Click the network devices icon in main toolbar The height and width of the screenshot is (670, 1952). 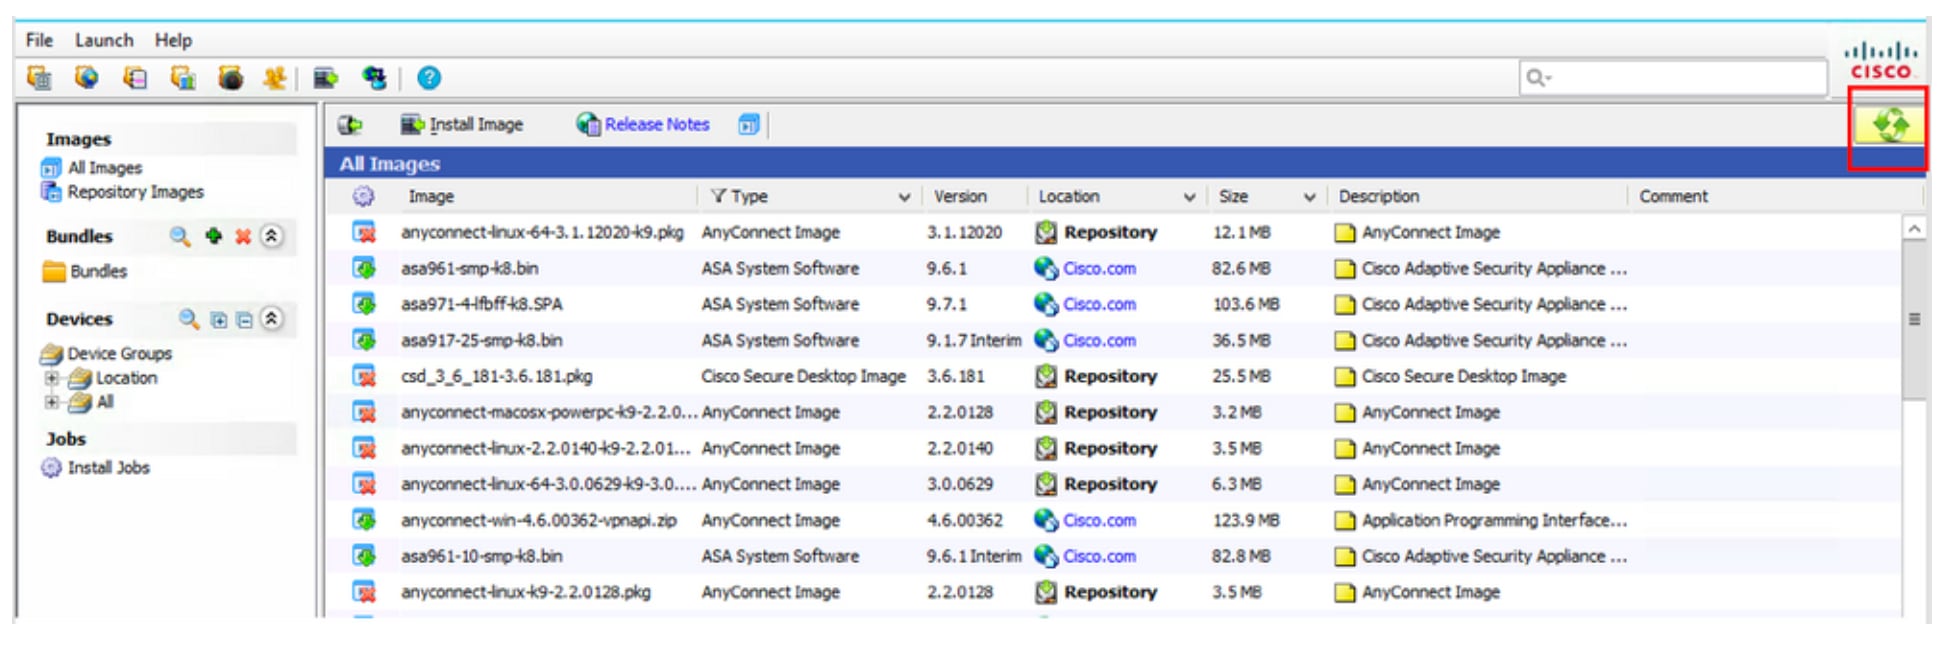(x=374, y=77)
